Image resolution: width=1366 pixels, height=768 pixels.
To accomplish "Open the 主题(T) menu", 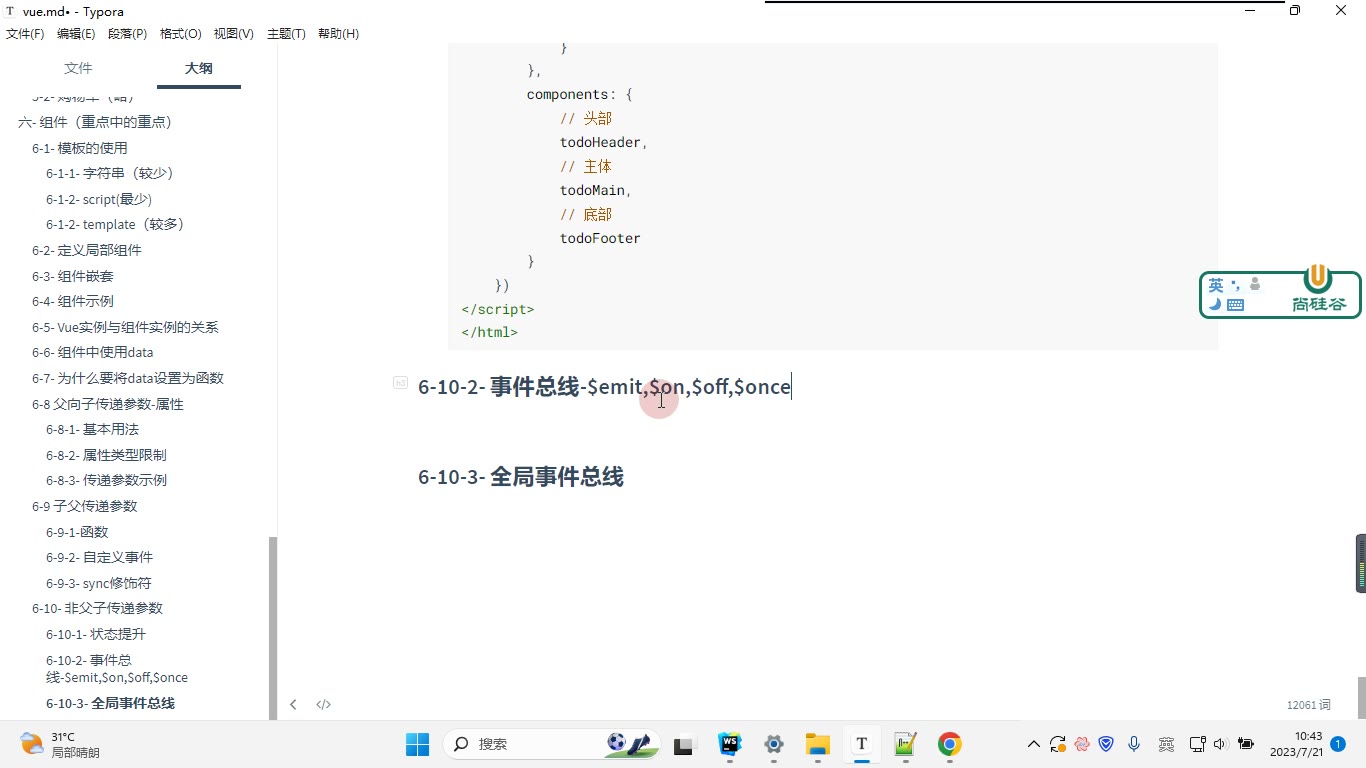I will (286, 34).
